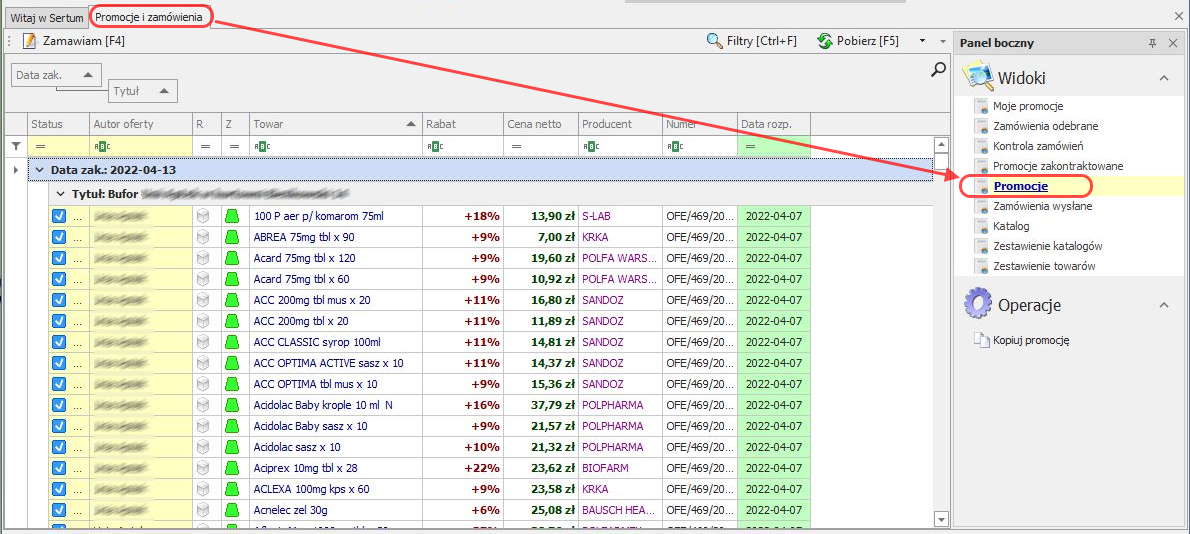
Task: Click the package icon in Acard 75mg x 120 row
Action: 203,258
